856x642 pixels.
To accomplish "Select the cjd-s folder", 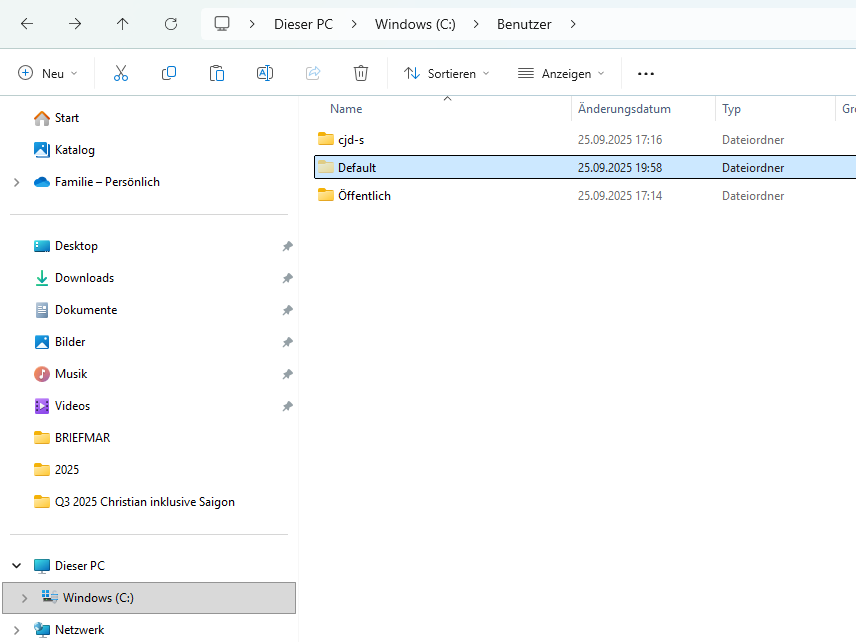I will pos(350,140).
